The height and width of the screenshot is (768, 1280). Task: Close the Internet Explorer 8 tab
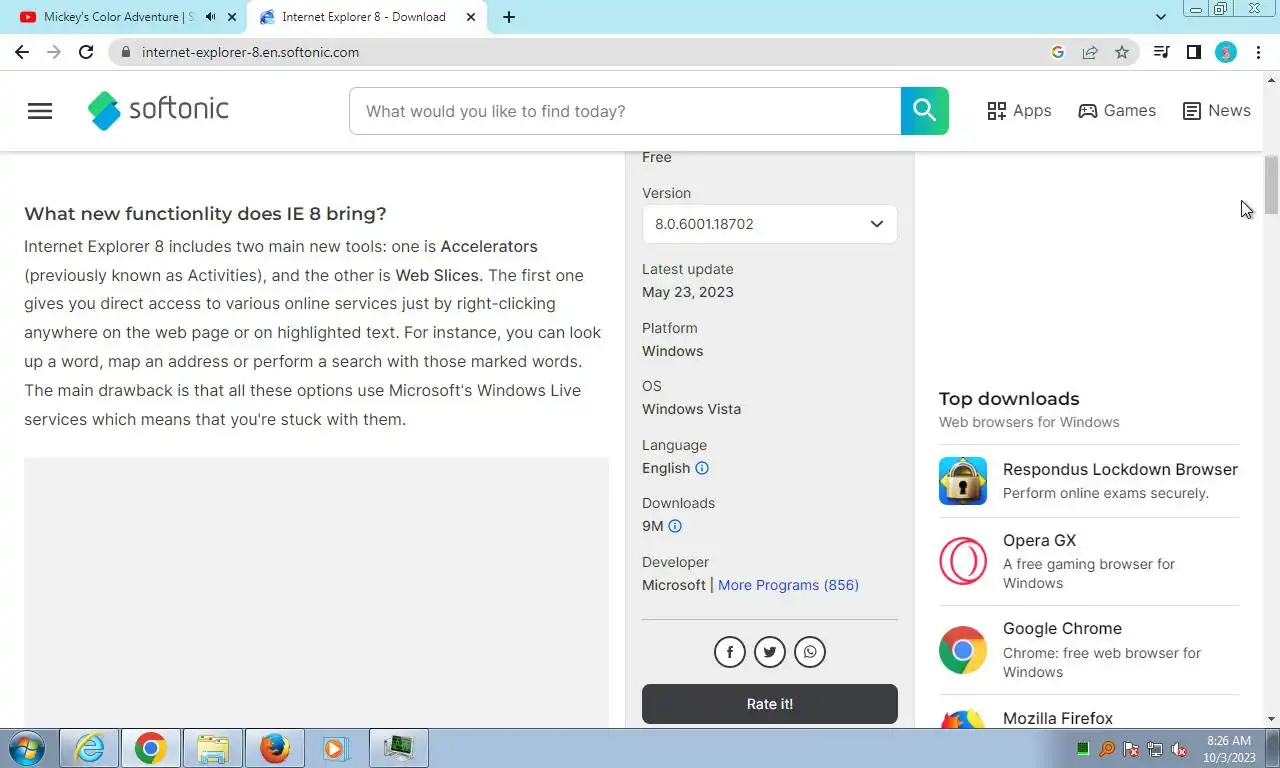click(x=471, y=17)
